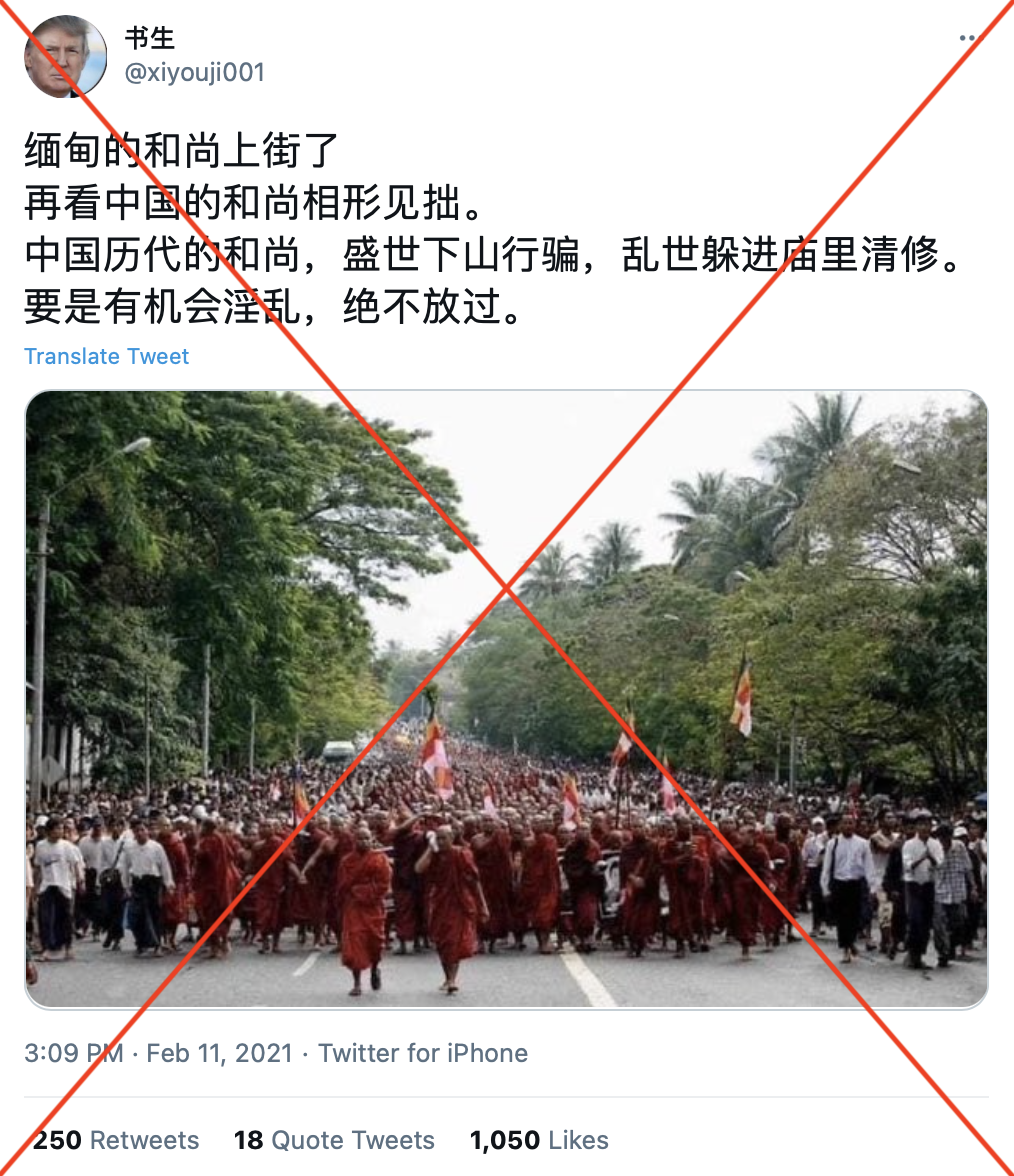Open the tweet's more options ellipsis menu

tap(968, 38)
